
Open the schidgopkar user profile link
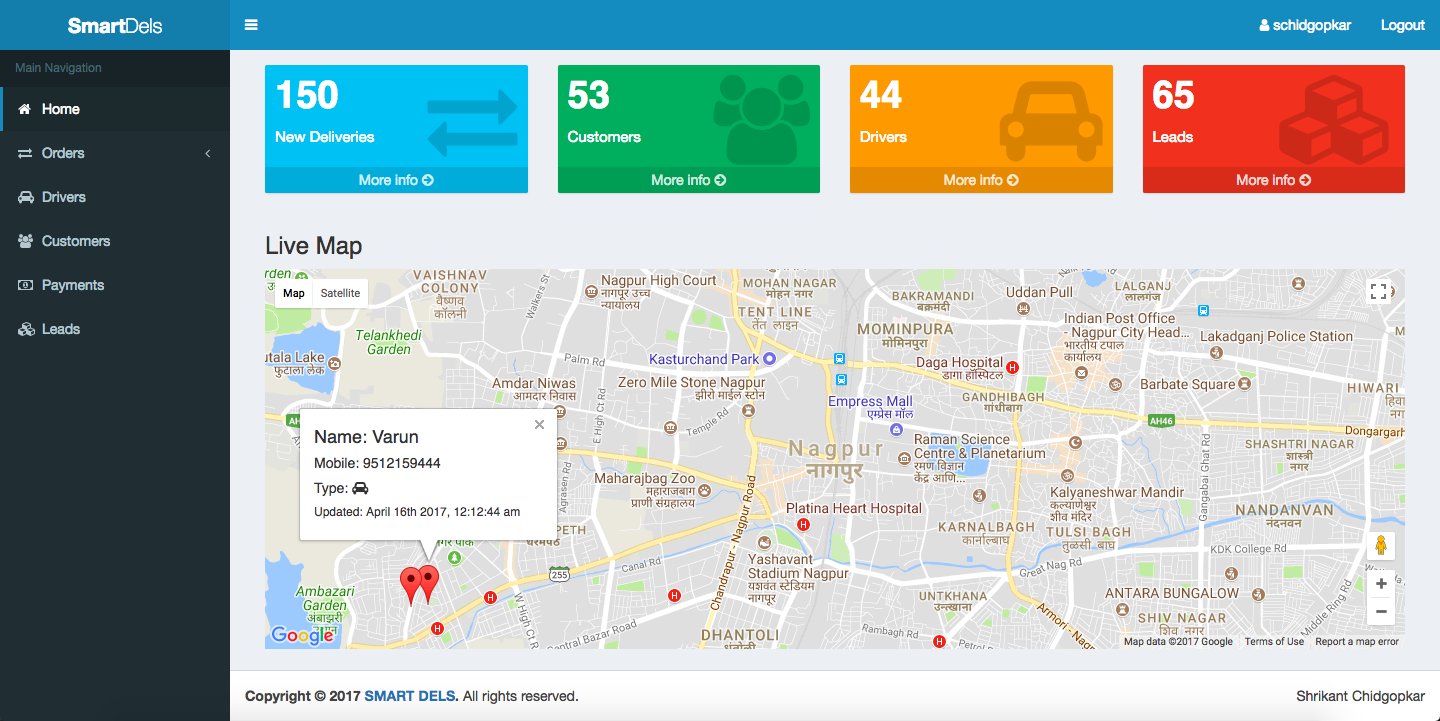tap(1305, 25)
